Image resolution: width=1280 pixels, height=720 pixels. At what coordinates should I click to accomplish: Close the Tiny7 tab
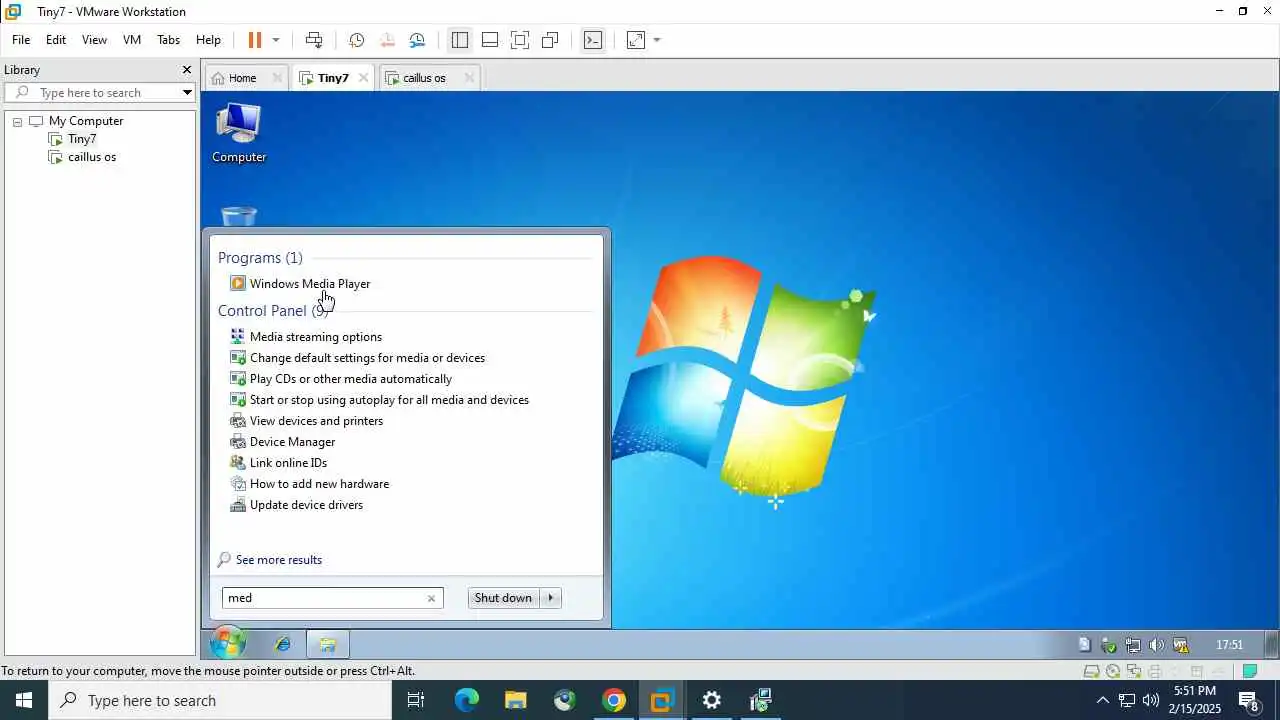(x=363, y=78)
